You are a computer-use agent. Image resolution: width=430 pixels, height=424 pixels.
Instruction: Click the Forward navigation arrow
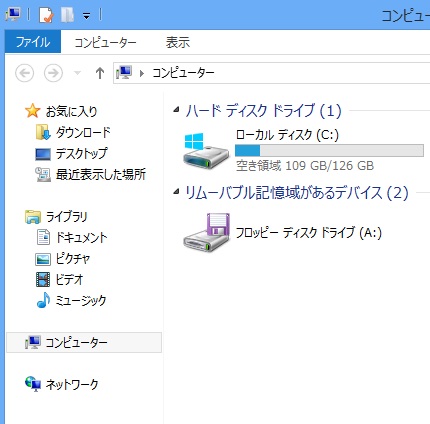53,73
